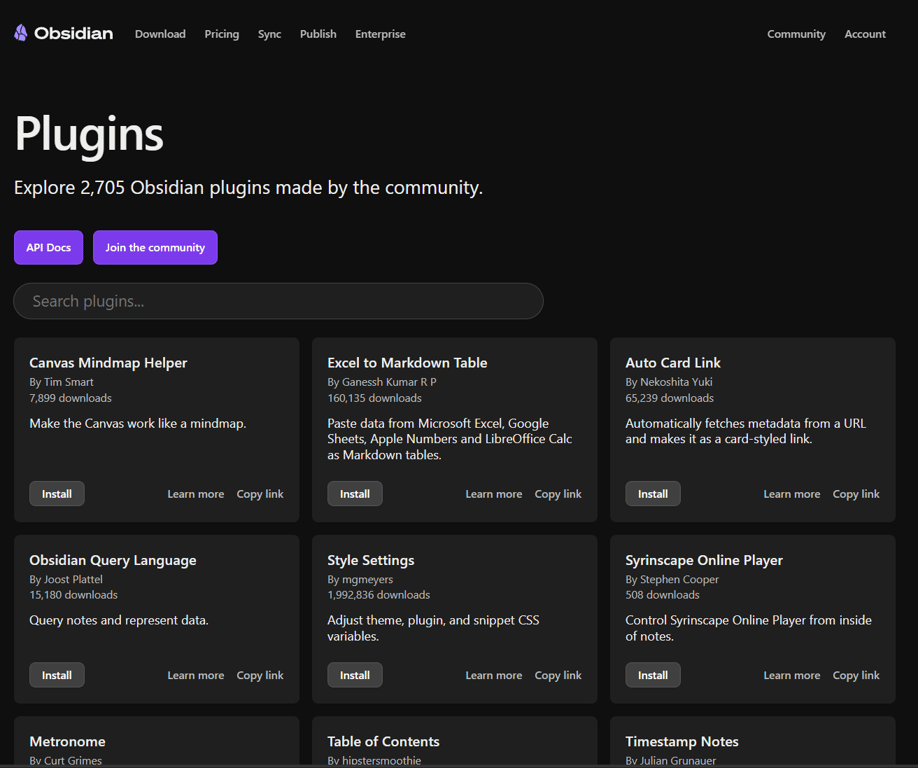Screen dimensions: 918x768
Task: Copy link for Style Settings
Action: (x=558, y=676)
